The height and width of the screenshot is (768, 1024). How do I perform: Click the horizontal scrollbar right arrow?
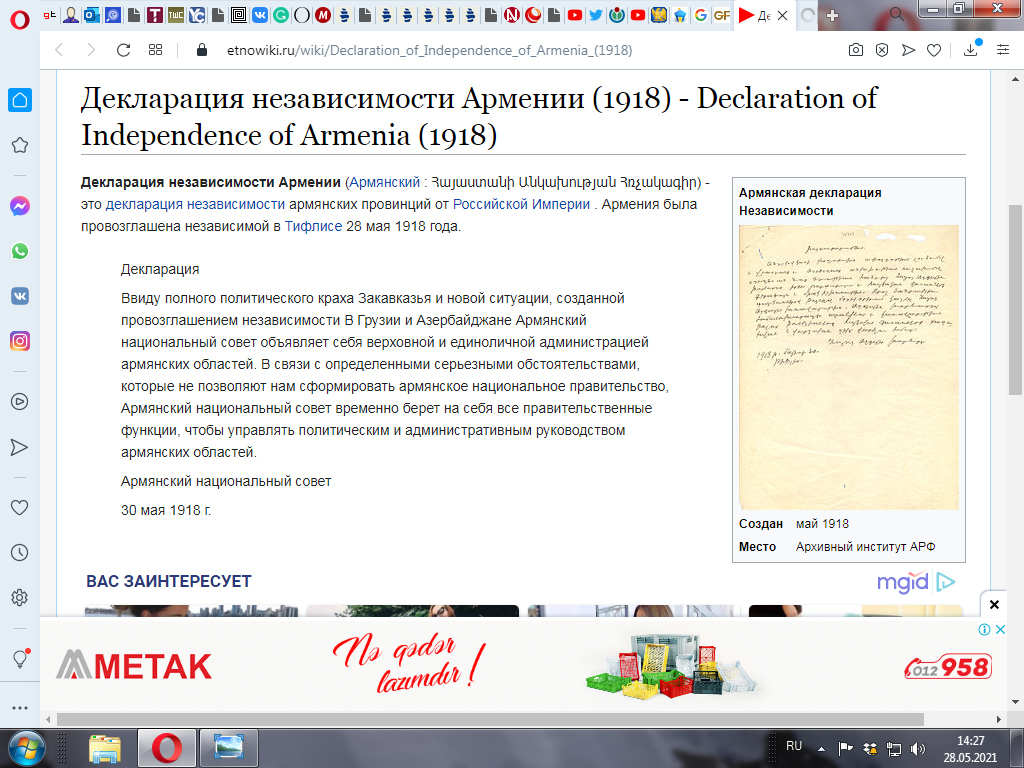pos(999,719)
